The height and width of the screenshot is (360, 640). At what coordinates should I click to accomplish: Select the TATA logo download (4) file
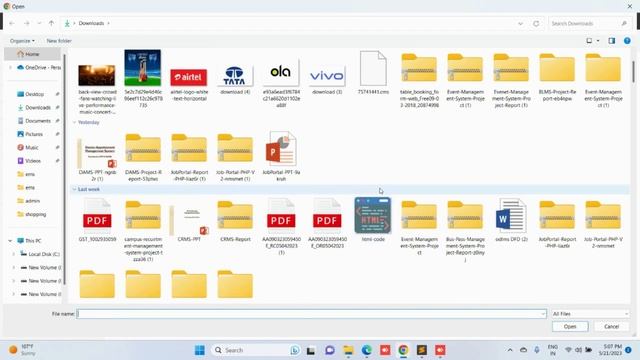click(x=235, y=76)
